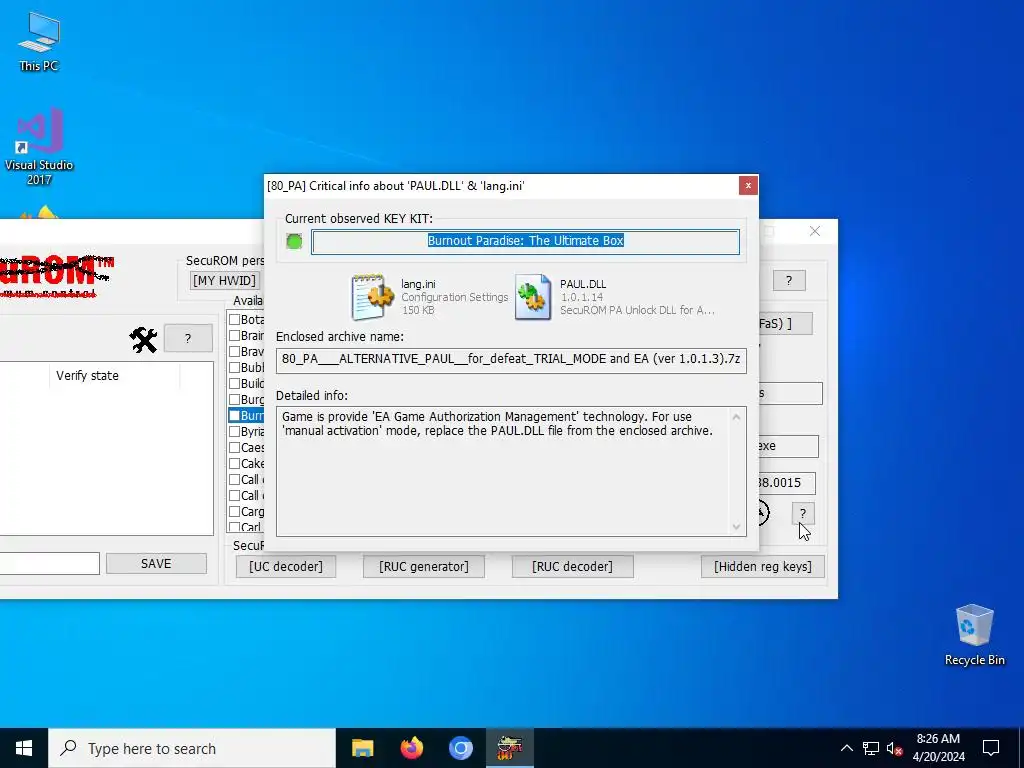This screenshot has width=1024, height=768.
Task: Check the Bota... game checkbox
Action: click(234, 319)
